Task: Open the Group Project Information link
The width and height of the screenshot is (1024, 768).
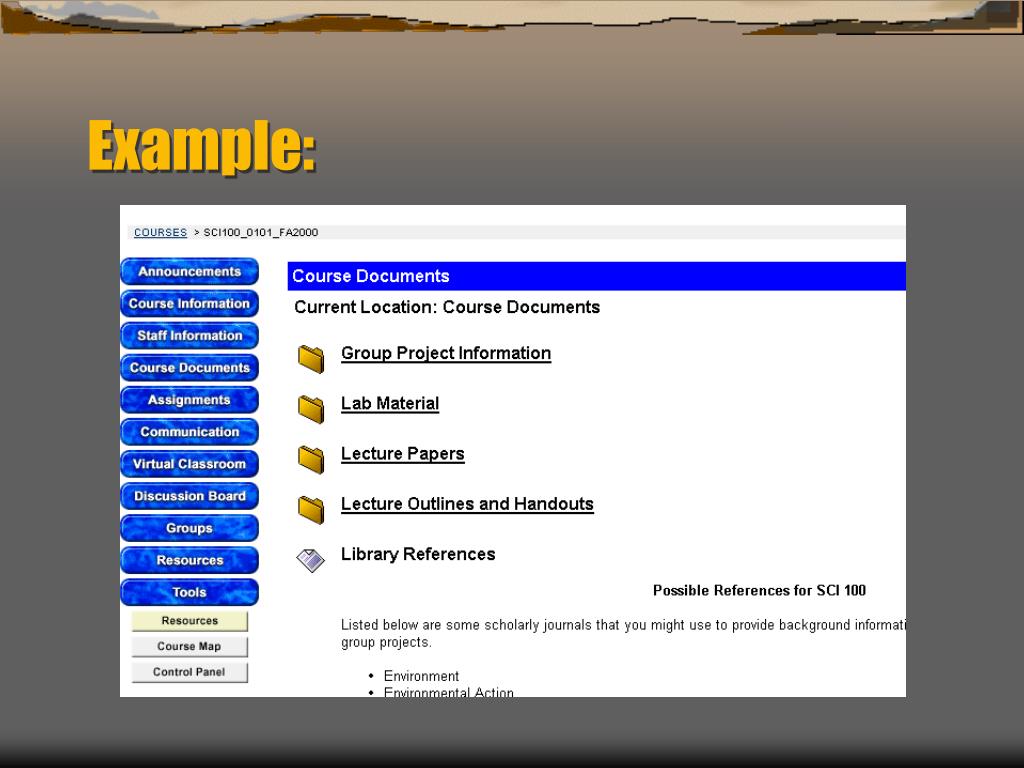Action: [446, 353]
